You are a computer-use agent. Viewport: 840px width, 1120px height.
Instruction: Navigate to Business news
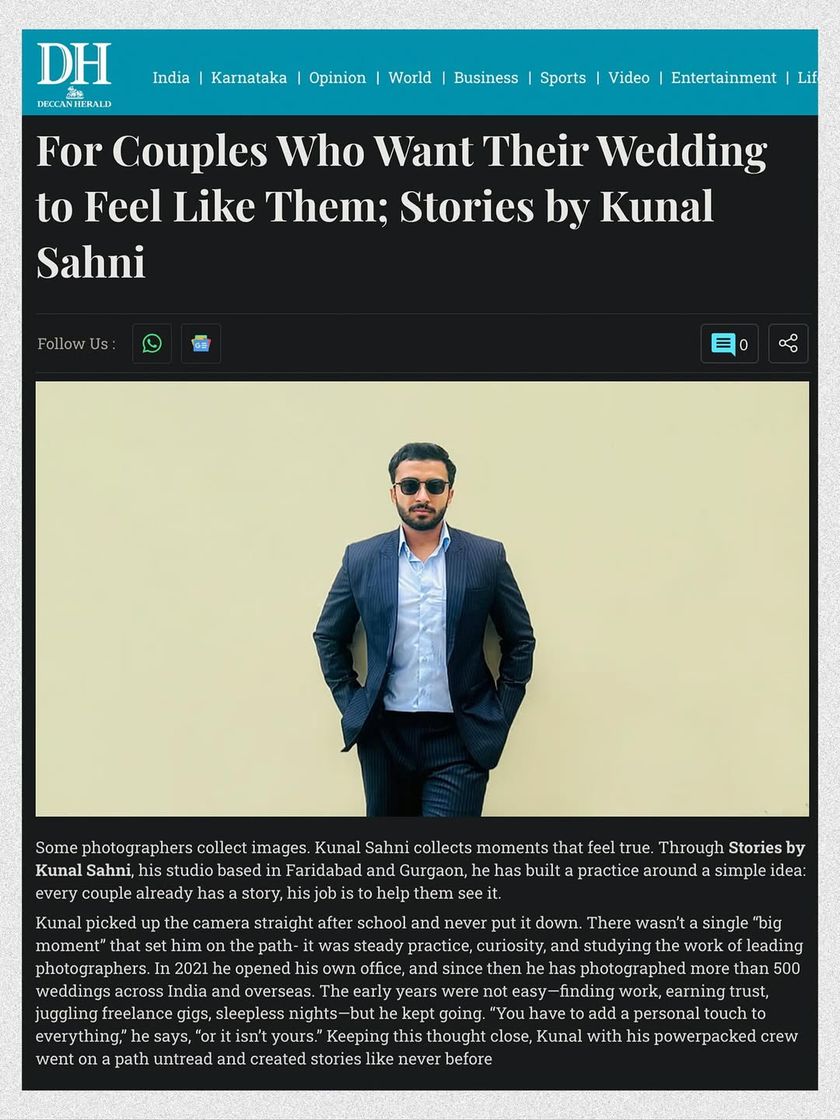tap(486, 78)
